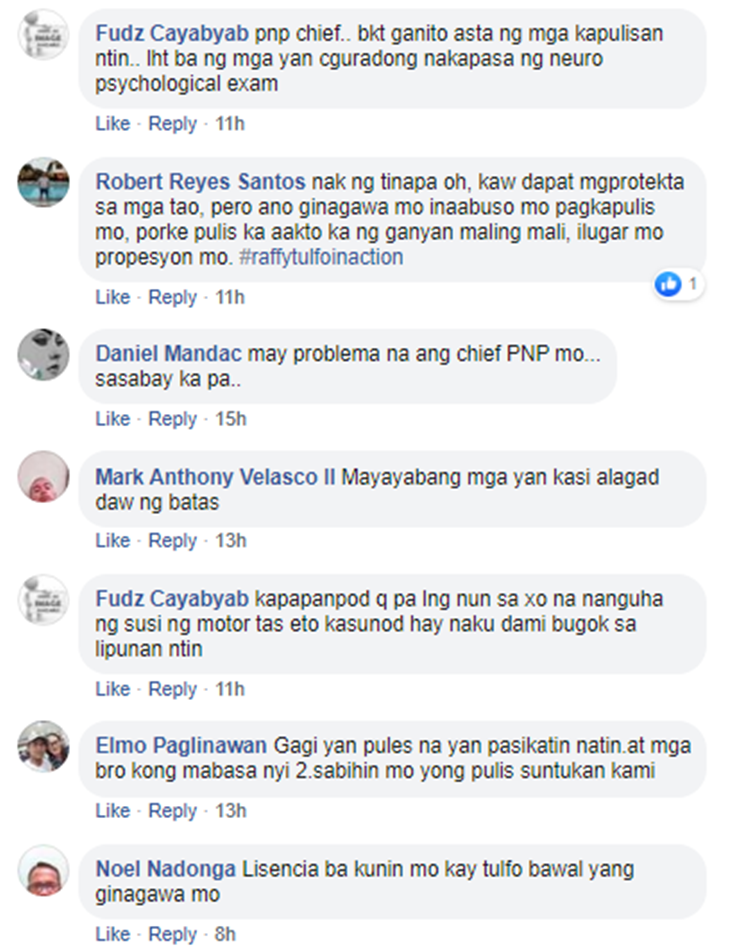
Task: Open Daniel Mandac's avatar
Action: (43, 355)
